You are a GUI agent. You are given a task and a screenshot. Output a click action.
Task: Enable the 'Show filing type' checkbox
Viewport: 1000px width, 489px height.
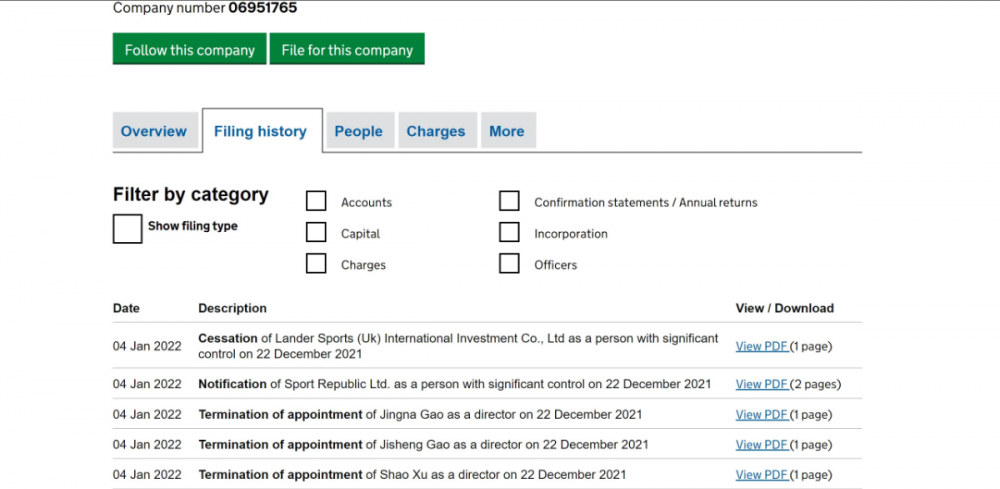[127, 228]
